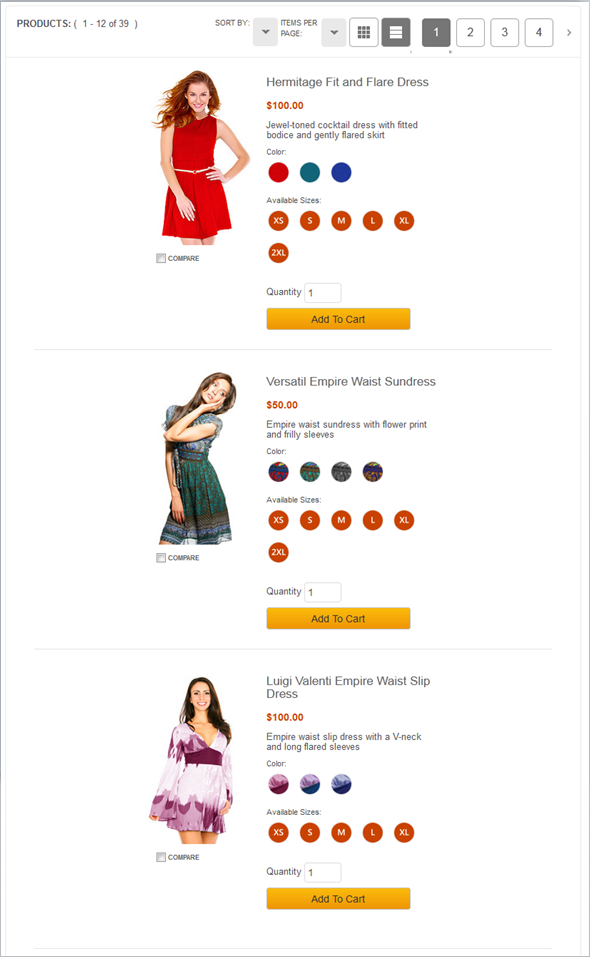
Task: Choose size L for Hermitage dress
Action: [x=373, y=221]
